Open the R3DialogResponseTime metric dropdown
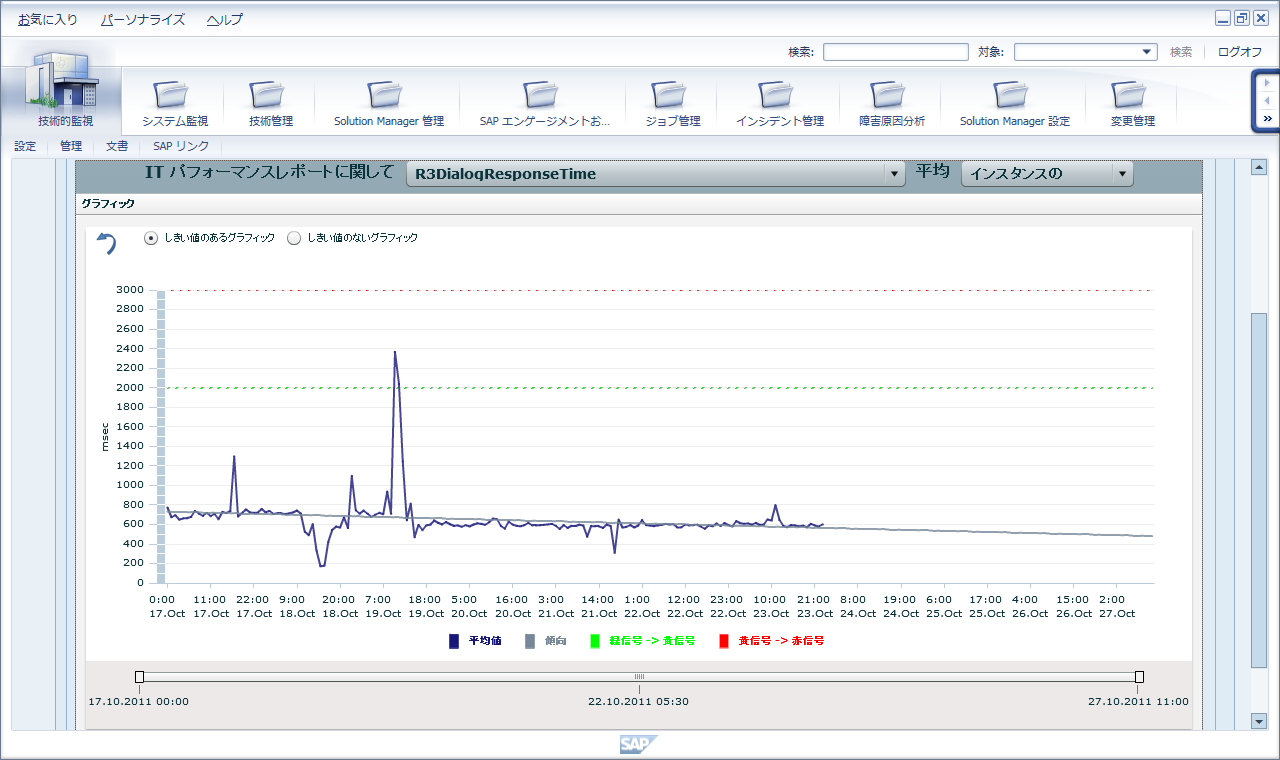 (656, 174)
